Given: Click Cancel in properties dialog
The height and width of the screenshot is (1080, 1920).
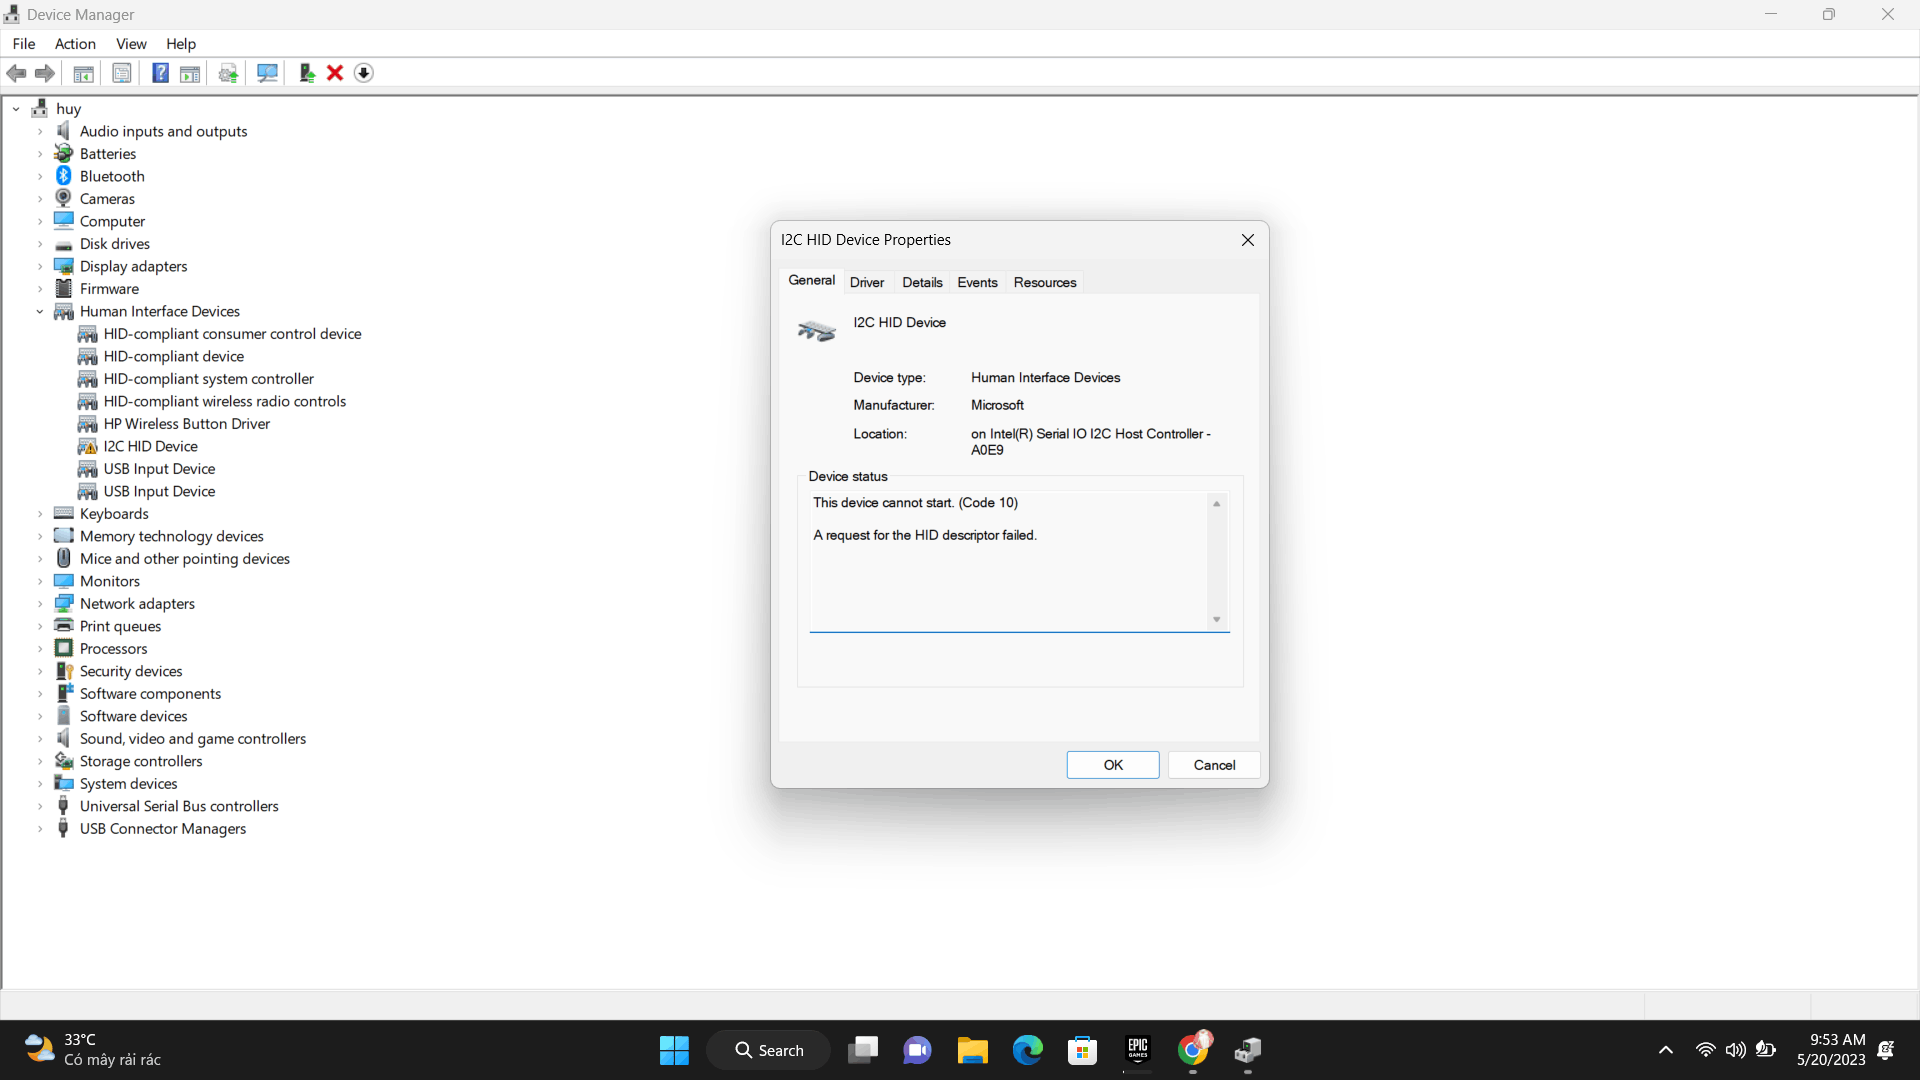Looking at the screenshot, I should (x=1214, y=765).
